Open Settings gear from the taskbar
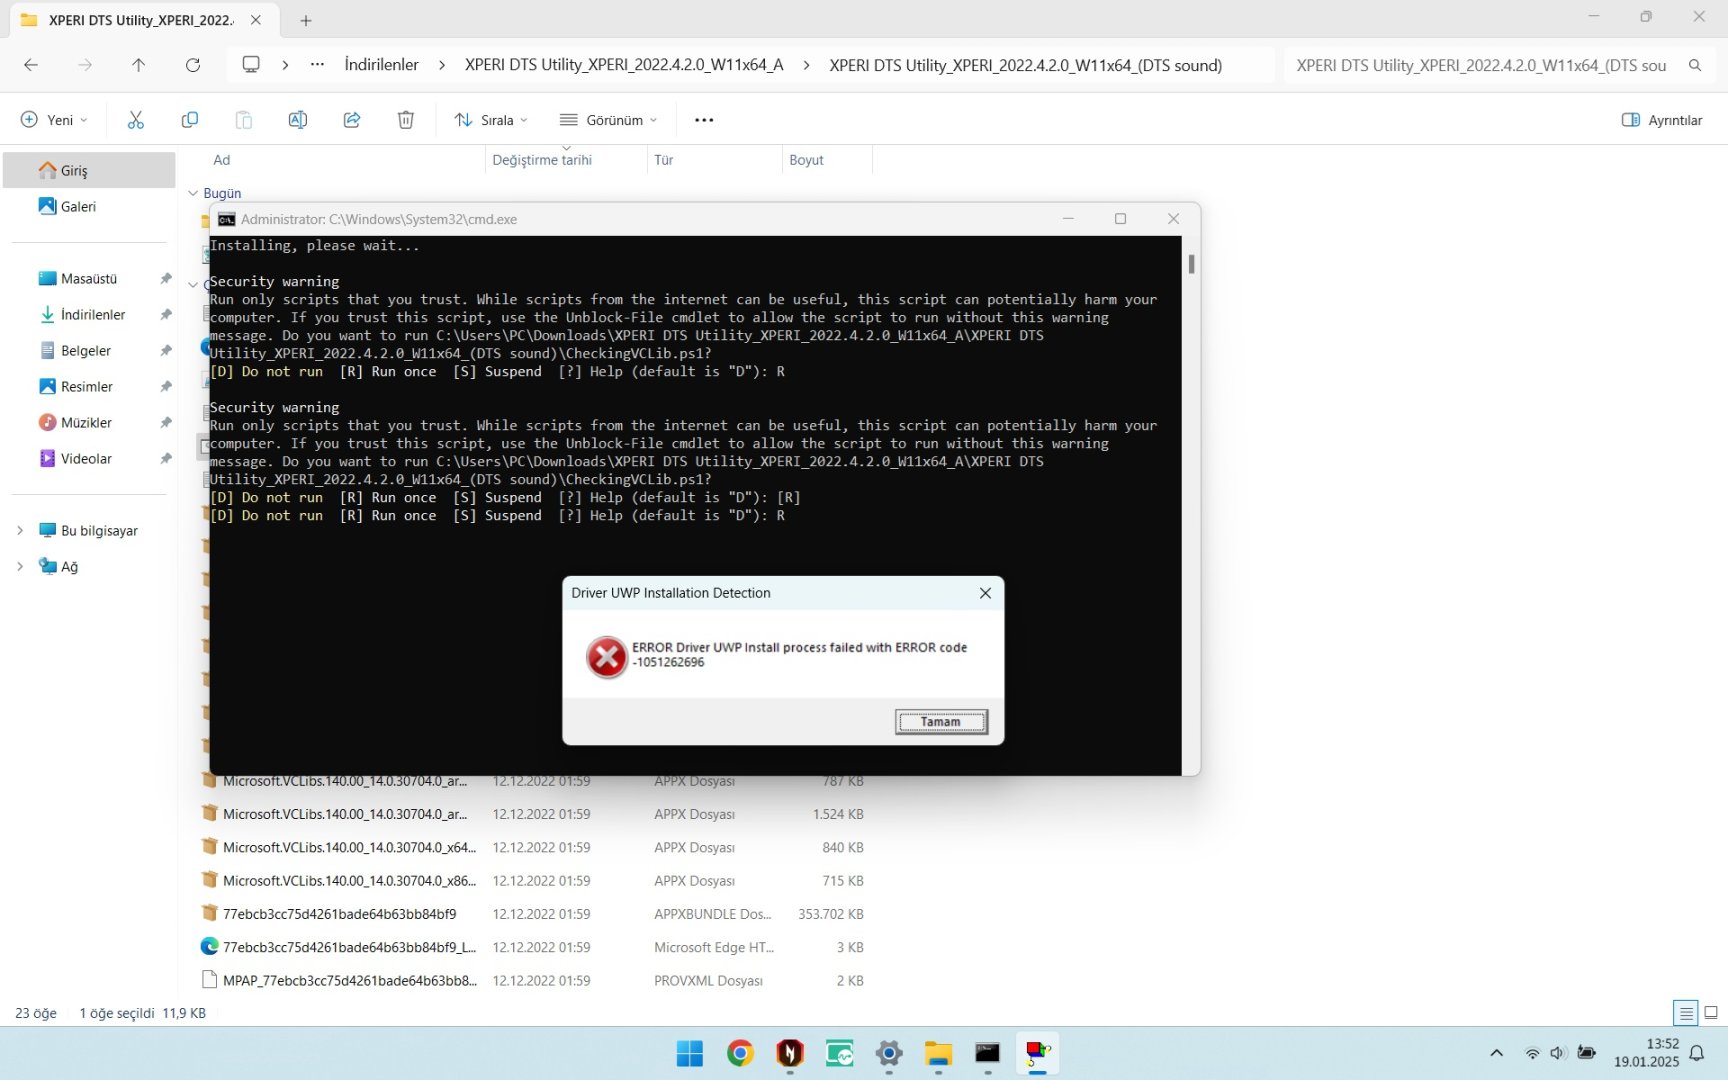Screen dimensions: 1728x1080 (889, 1053)
